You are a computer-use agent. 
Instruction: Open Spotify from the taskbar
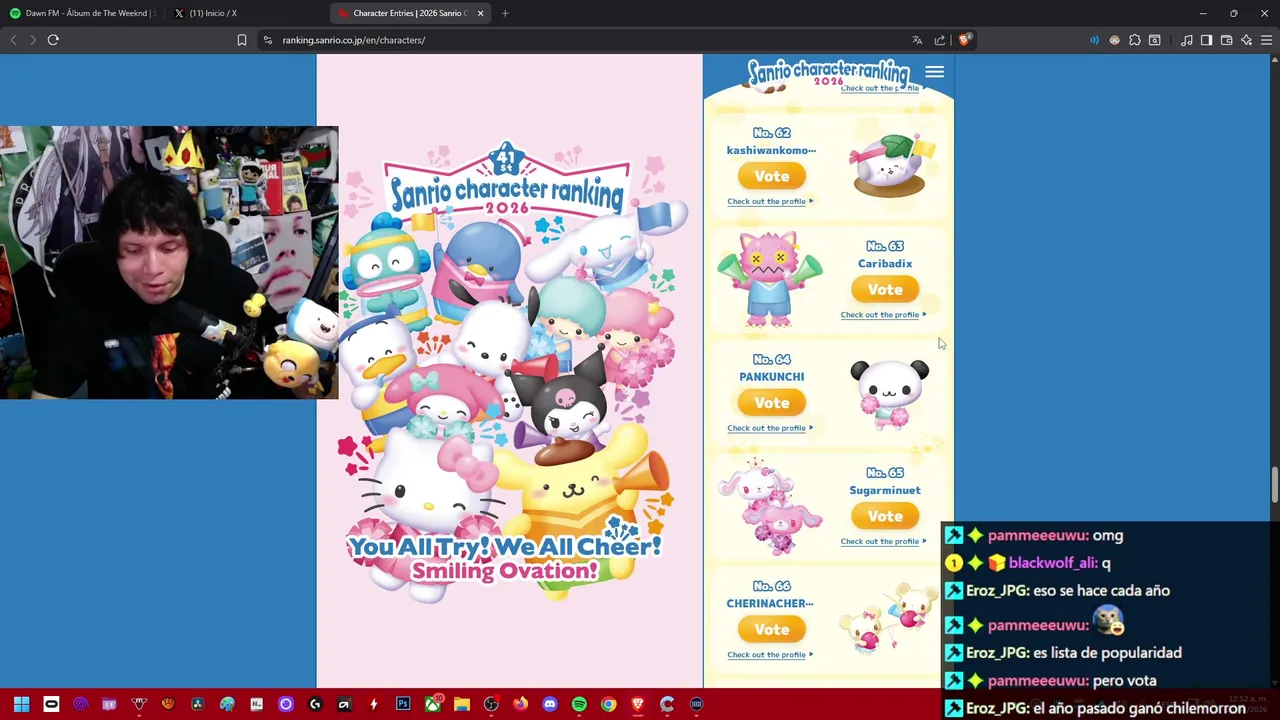(579, 704)
